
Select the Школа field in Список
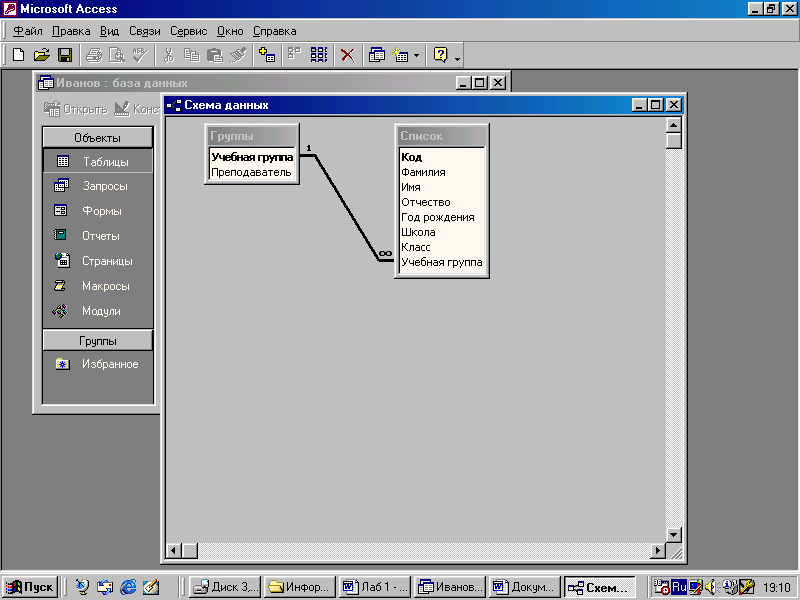pyautogui.click(x=442, y=232)
